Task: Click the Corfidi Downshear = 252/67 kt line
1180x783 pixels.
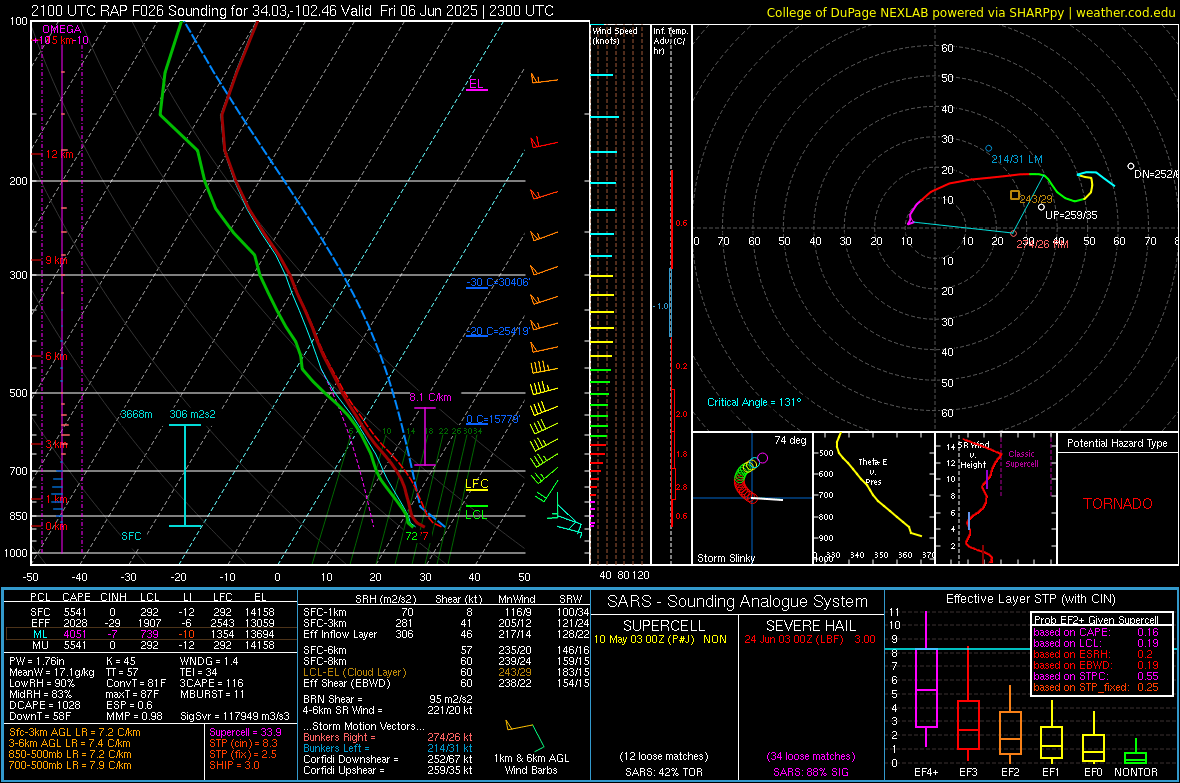Action: 388,759
